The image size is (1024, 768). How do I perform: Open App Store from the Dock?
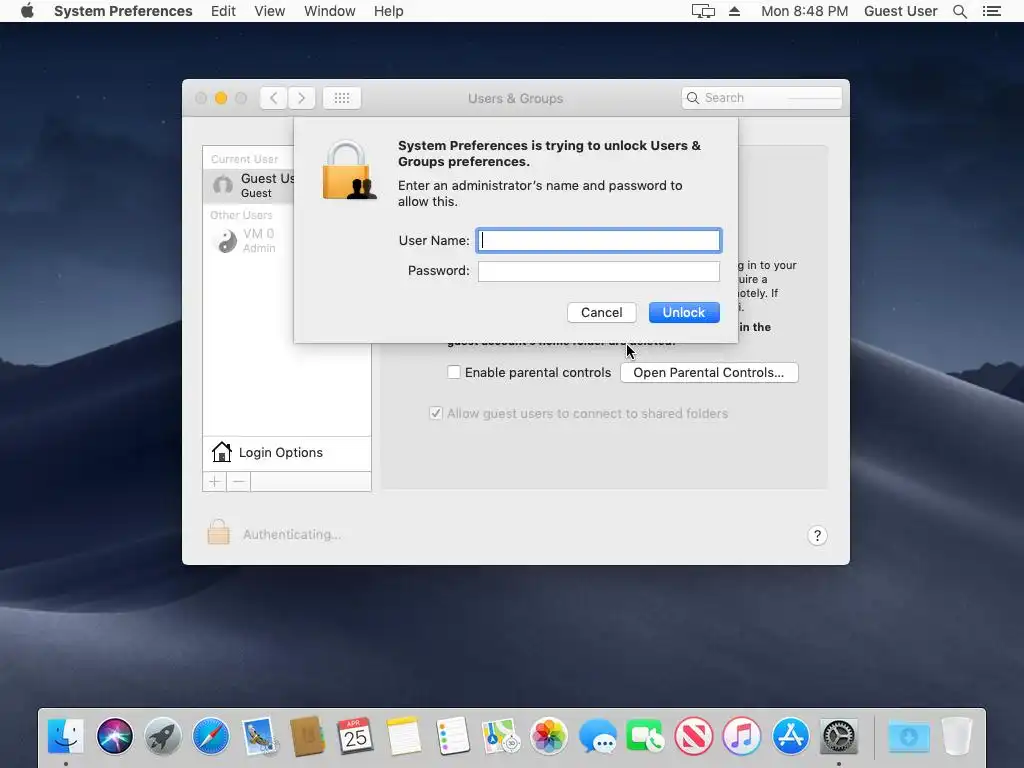coord(790,736)
